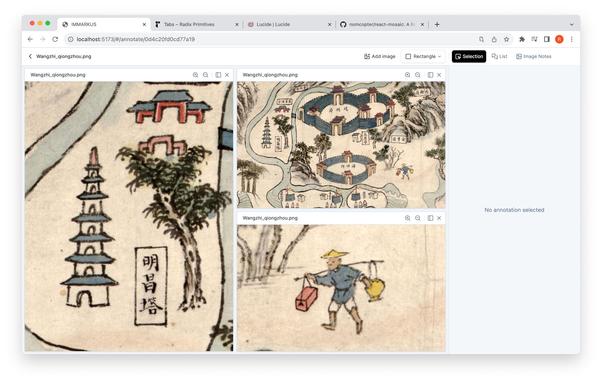Close the top-right map pane

[x=439, y=75]
